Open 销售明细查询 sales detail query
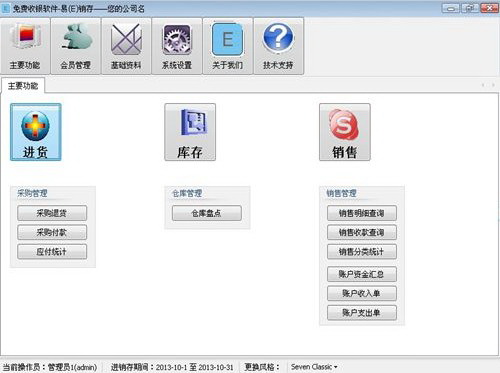Screen dimensions: 500x373 pyautogui.click(x=362, y=213)
